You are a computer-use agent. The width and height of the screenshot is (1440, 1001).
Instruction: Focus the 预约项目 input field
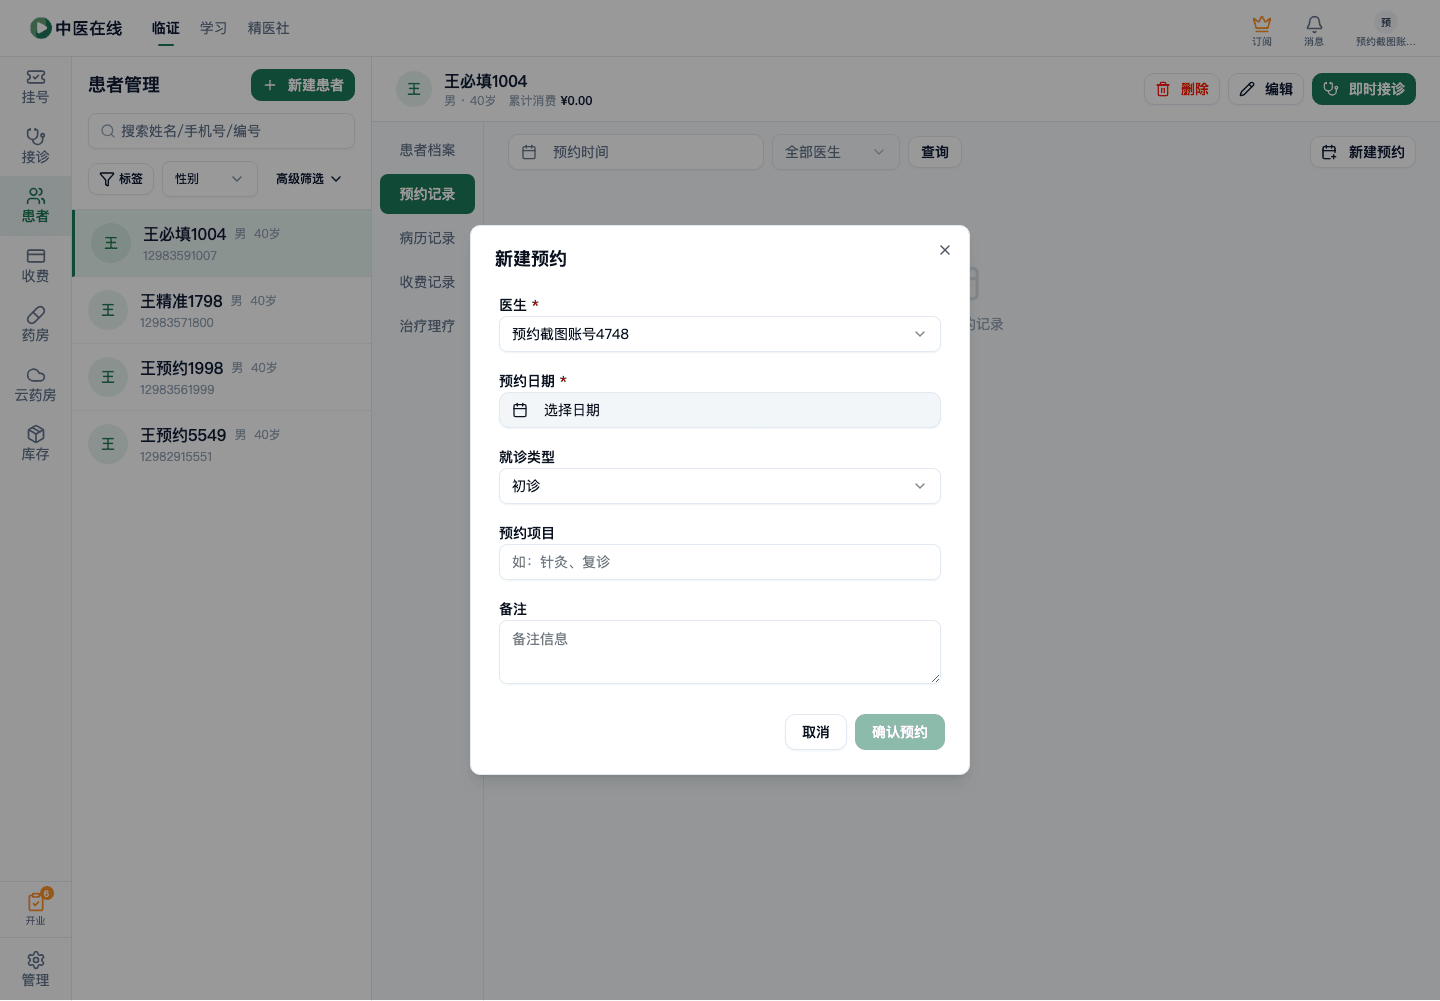[720, 562]
